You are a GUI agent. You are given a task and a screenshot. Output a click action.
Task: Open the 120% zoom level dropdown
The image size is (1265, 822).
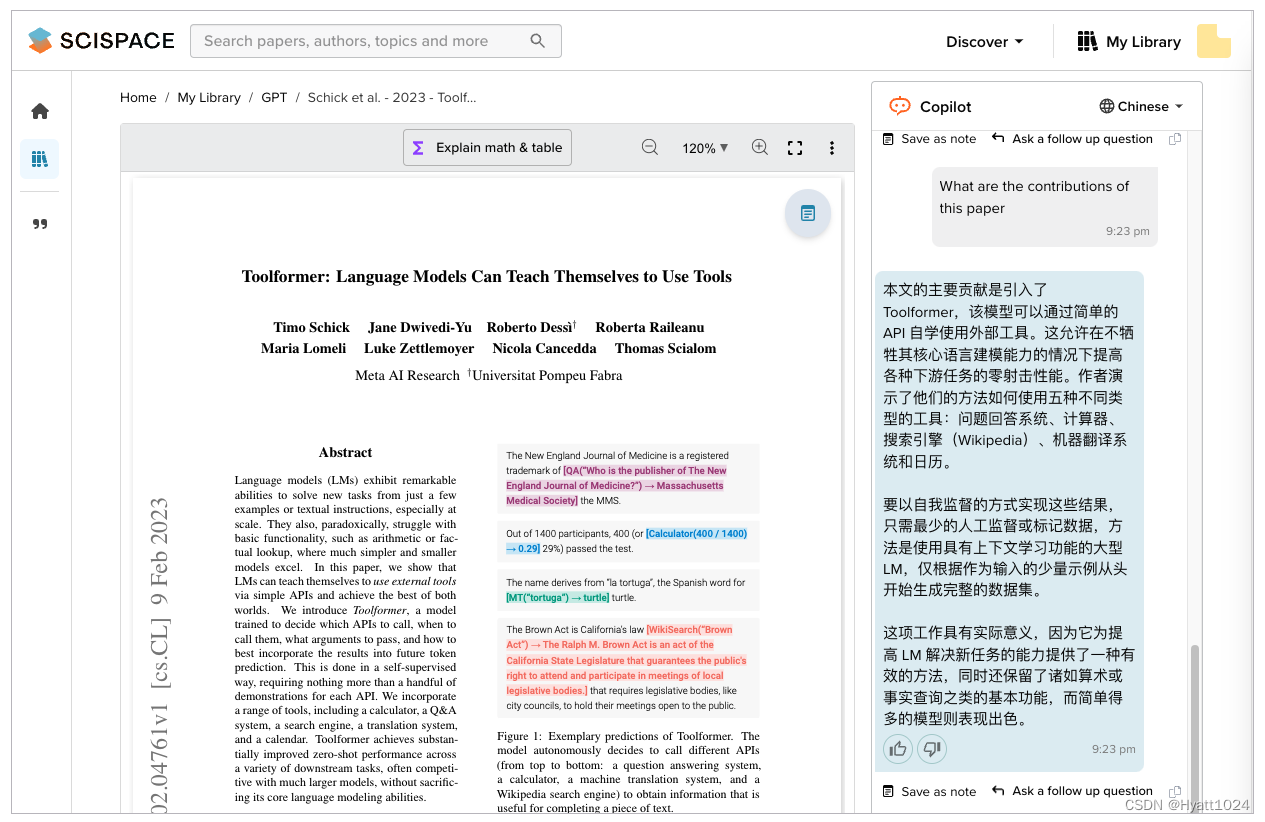[705, 148]
